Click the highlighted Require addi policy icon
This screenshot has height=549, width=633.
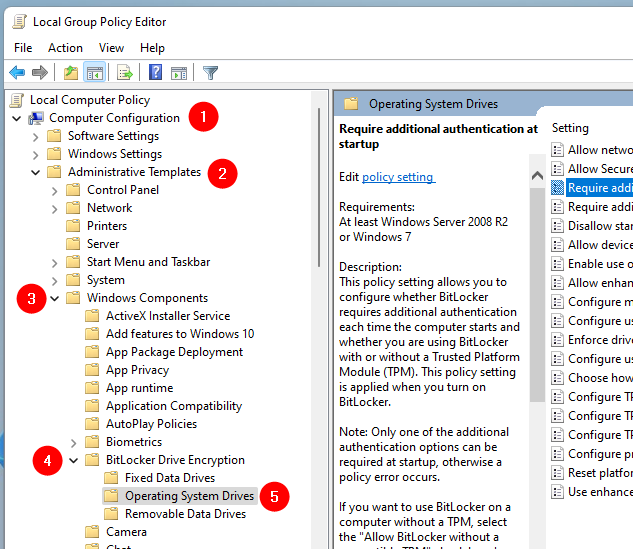pyautogui.click(x=557, y=188)
